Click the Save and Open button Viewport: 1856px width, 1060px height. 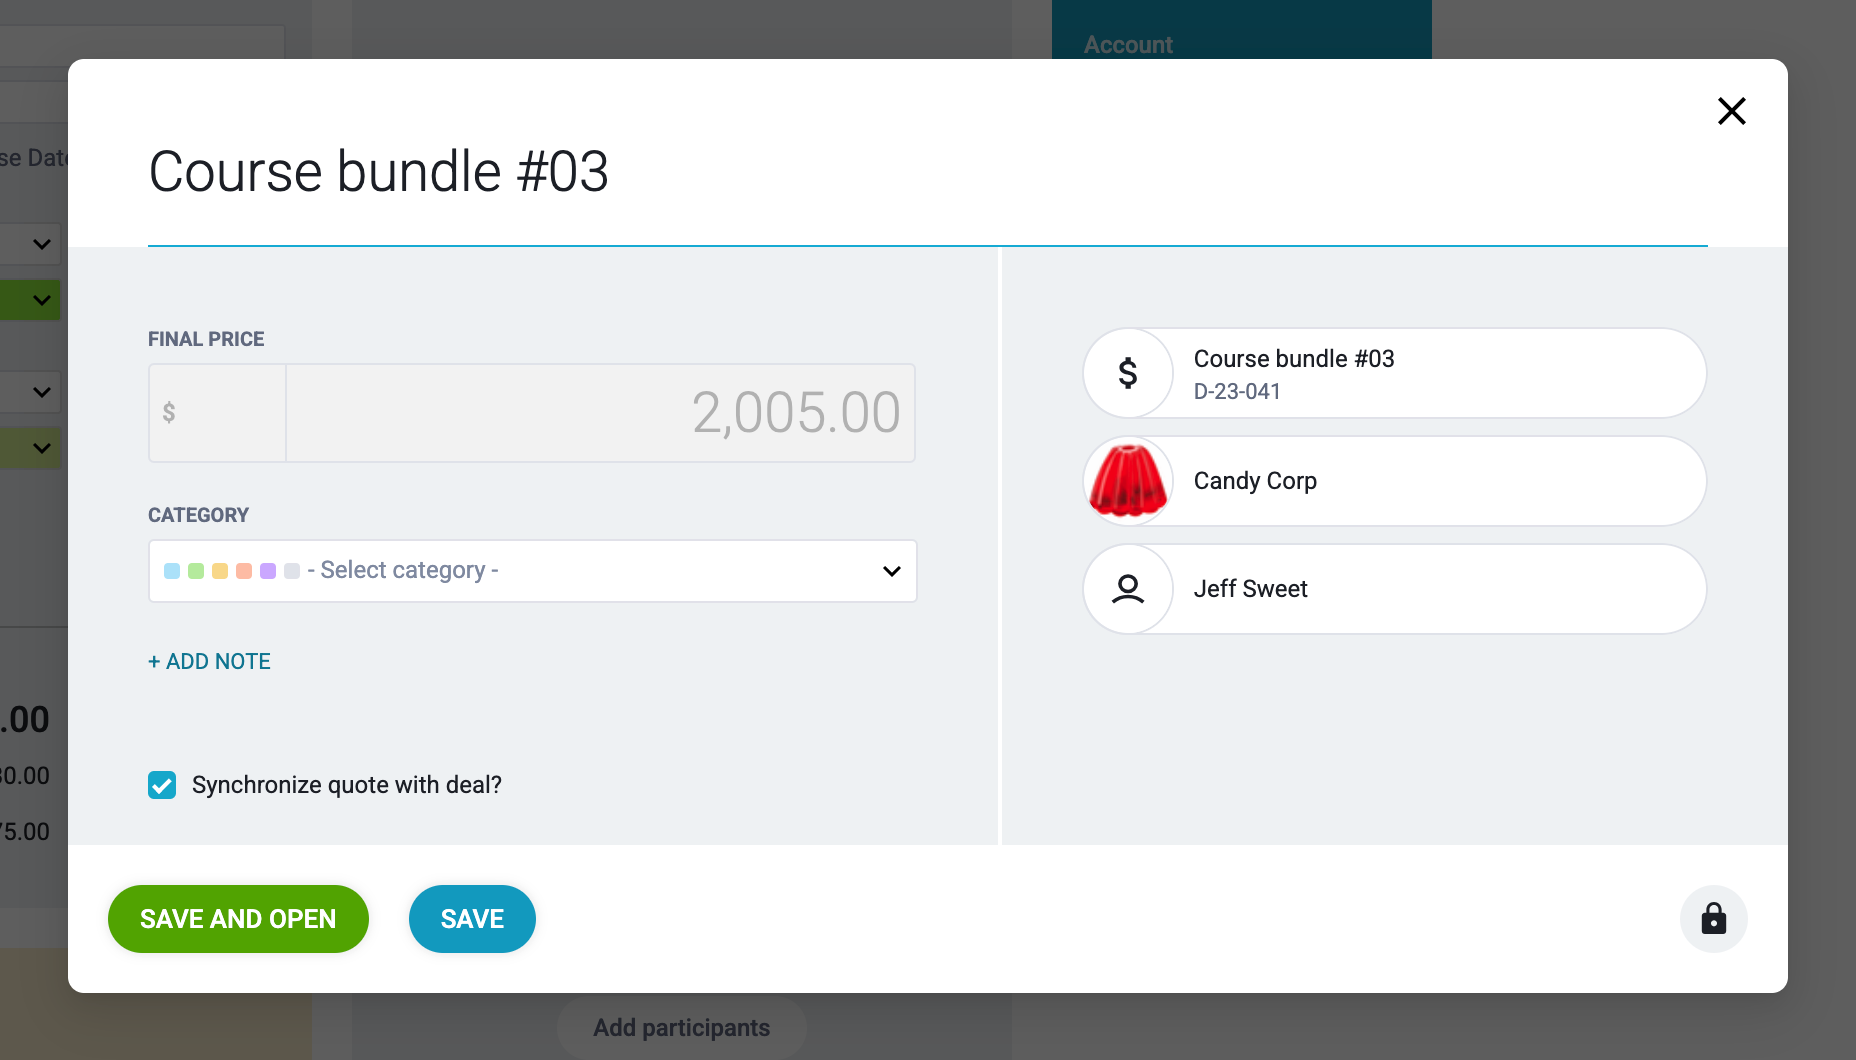click(x=238, y=919)
